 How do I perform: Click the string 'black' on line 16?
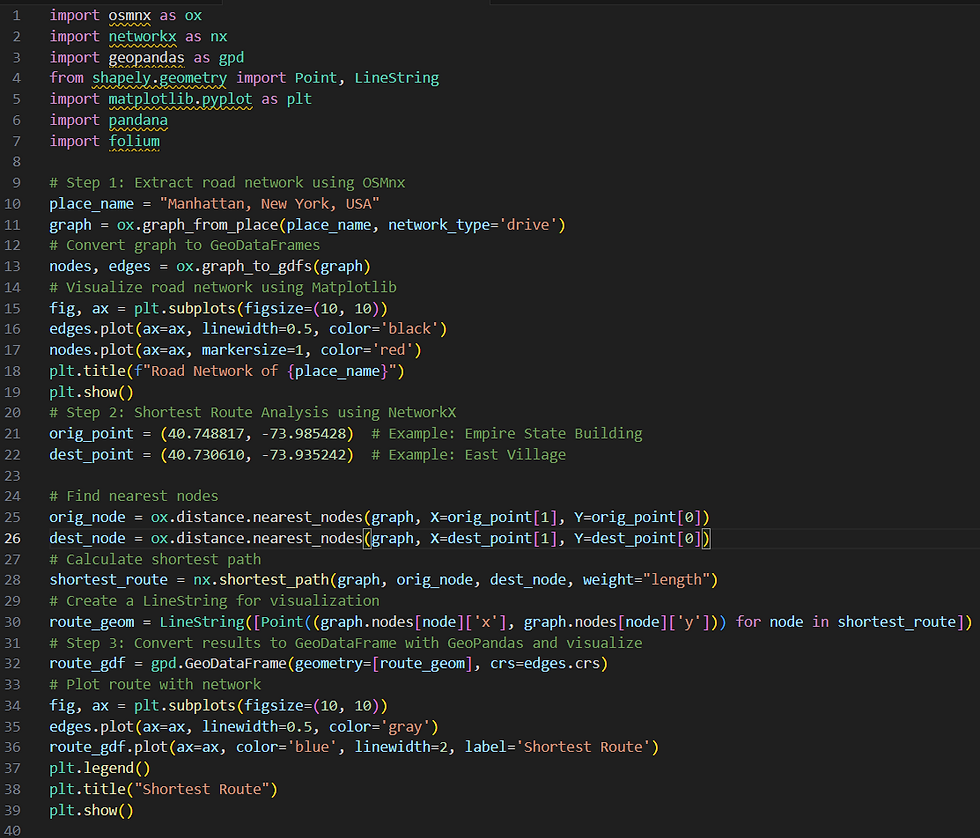[x=409, y=329]
